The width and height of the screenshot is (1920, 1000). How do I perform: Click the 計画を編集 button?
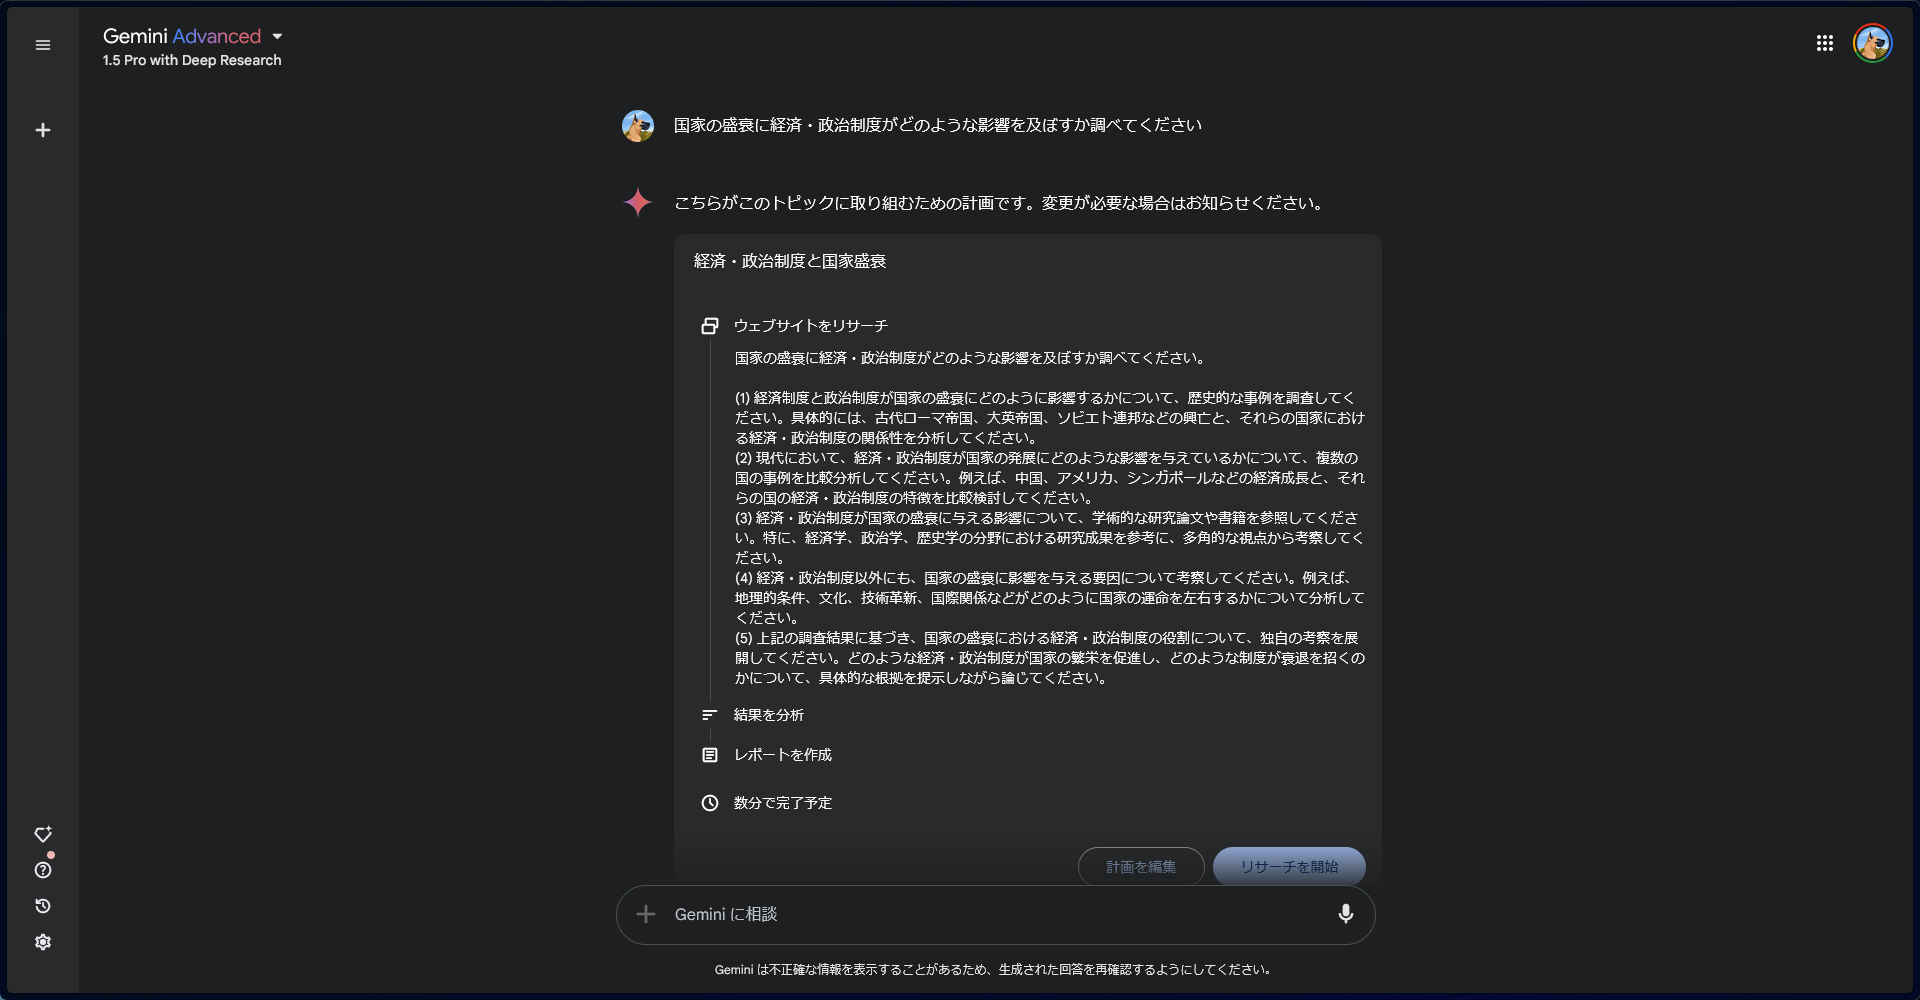point(1141,867)
